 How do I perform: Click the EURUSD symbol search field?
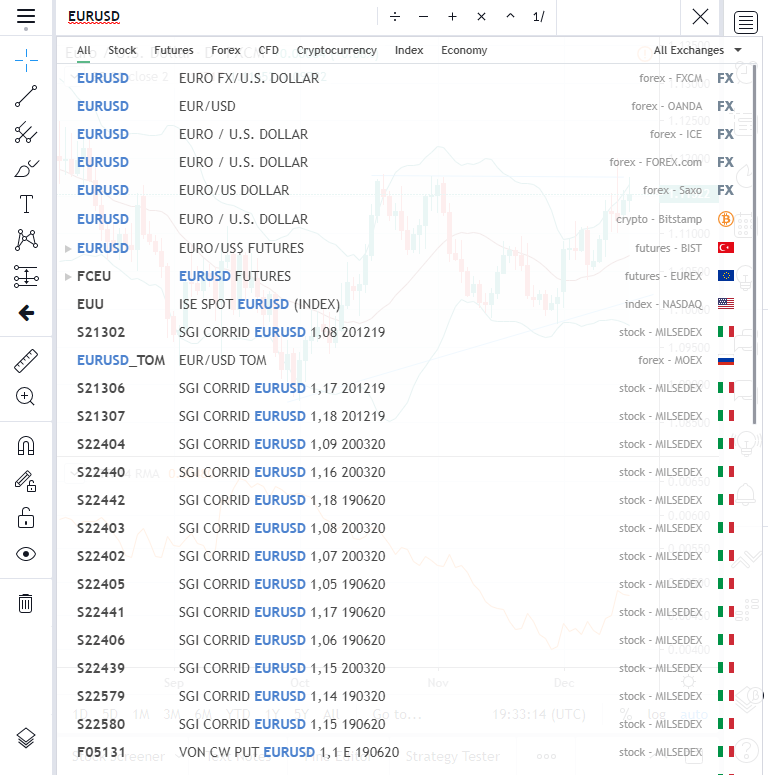tap(217, 17)
